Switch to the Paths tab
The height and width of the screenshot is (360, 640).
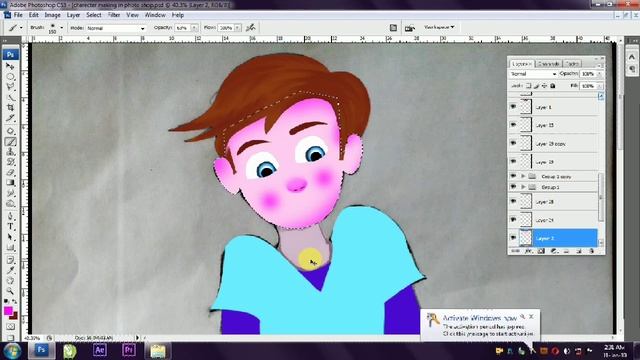[x=572, y=64]
